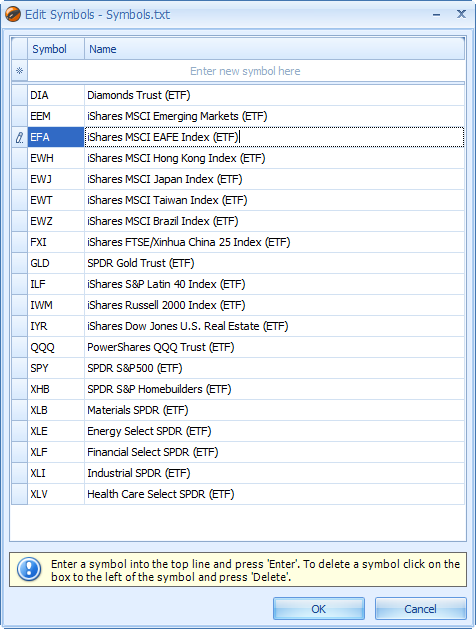476x629 pixels.
Task: Select the row box left of FXI
Action: tap(19, 242)
